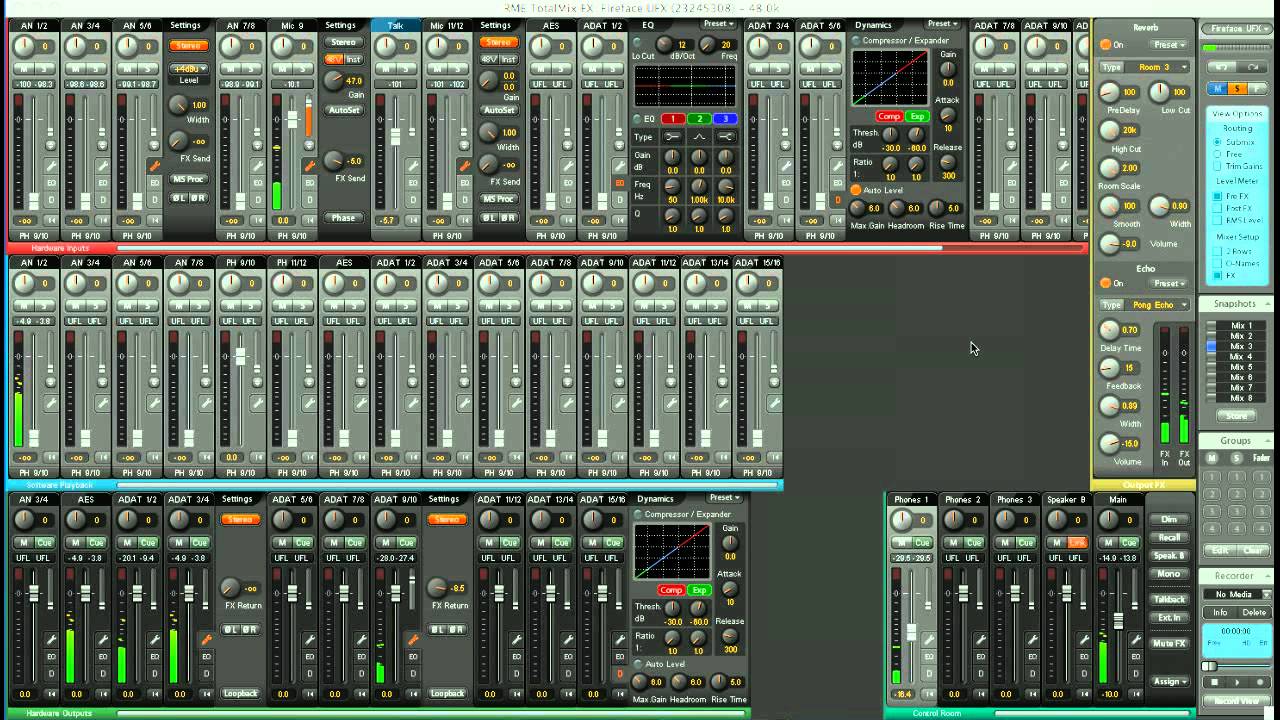Click the Redo arrow under Fireface UFX

pos(1252,67)
